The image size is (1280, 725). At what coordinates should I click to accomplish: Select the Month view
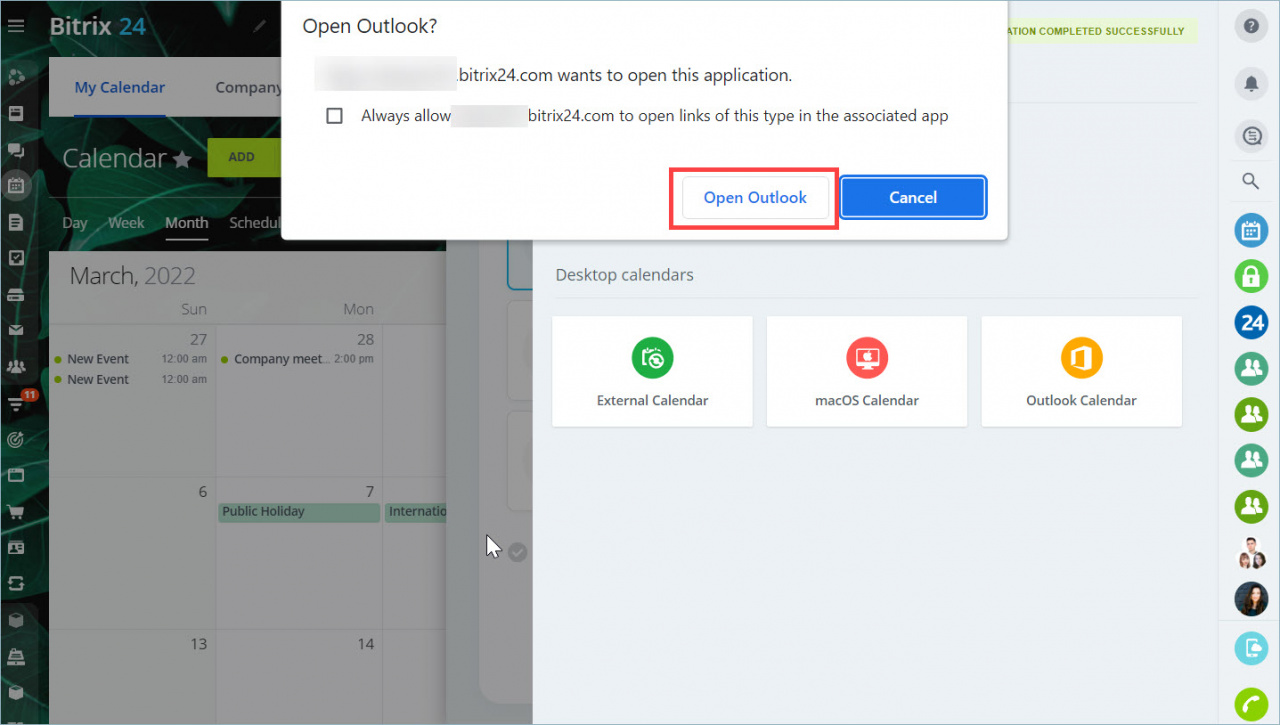tap(187, 223)
